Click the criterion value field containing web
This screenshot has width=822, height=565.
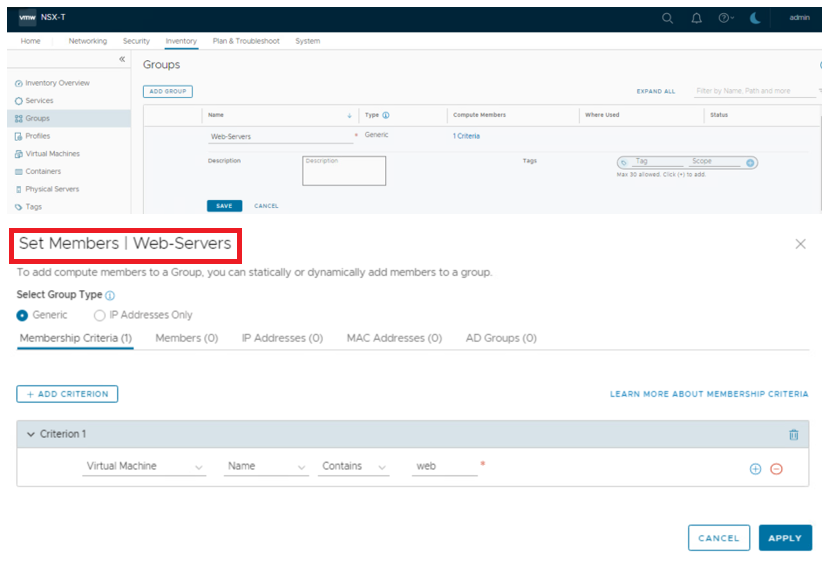444,467
